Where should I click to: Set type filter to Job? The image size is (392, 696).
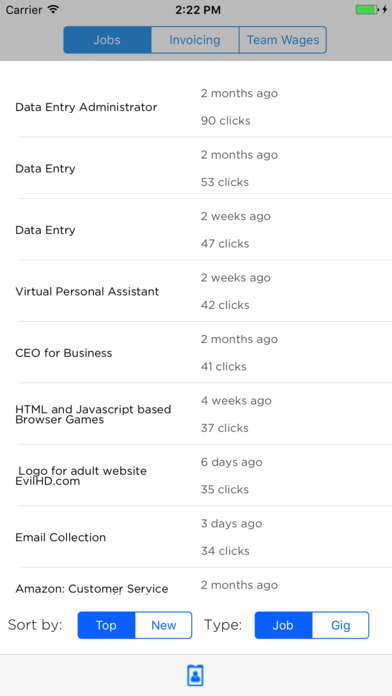click(x=283, y=625)
